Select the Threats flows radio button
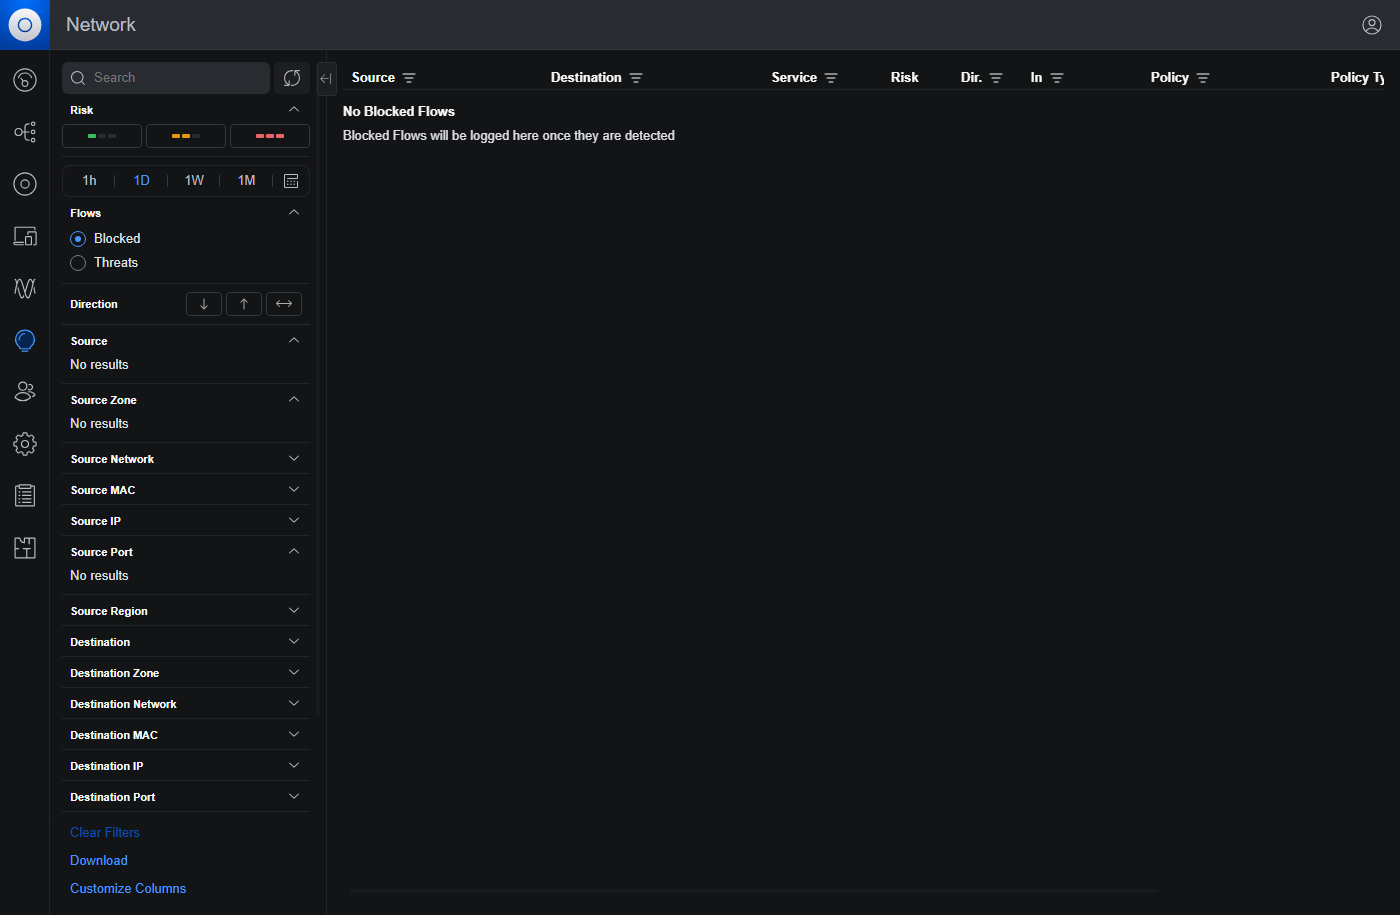 click(x=78, y=263)
